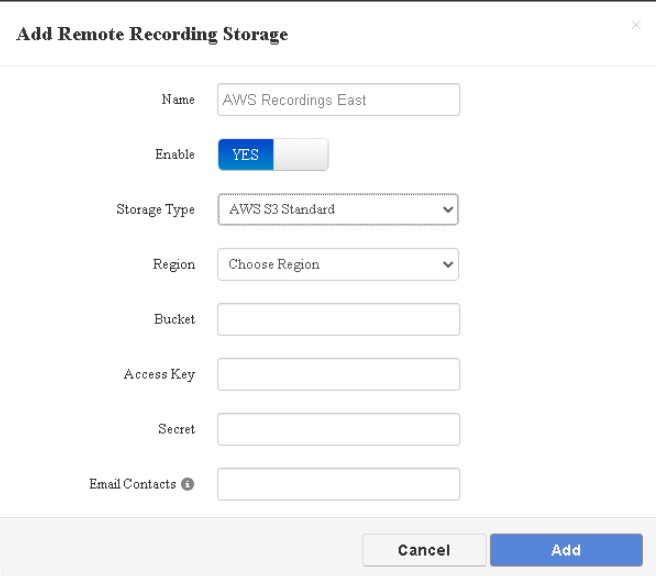Close the Add Remote Recording Storage dialog
The height and width of the screenshot is (576, 656).
tap(636, 25)
